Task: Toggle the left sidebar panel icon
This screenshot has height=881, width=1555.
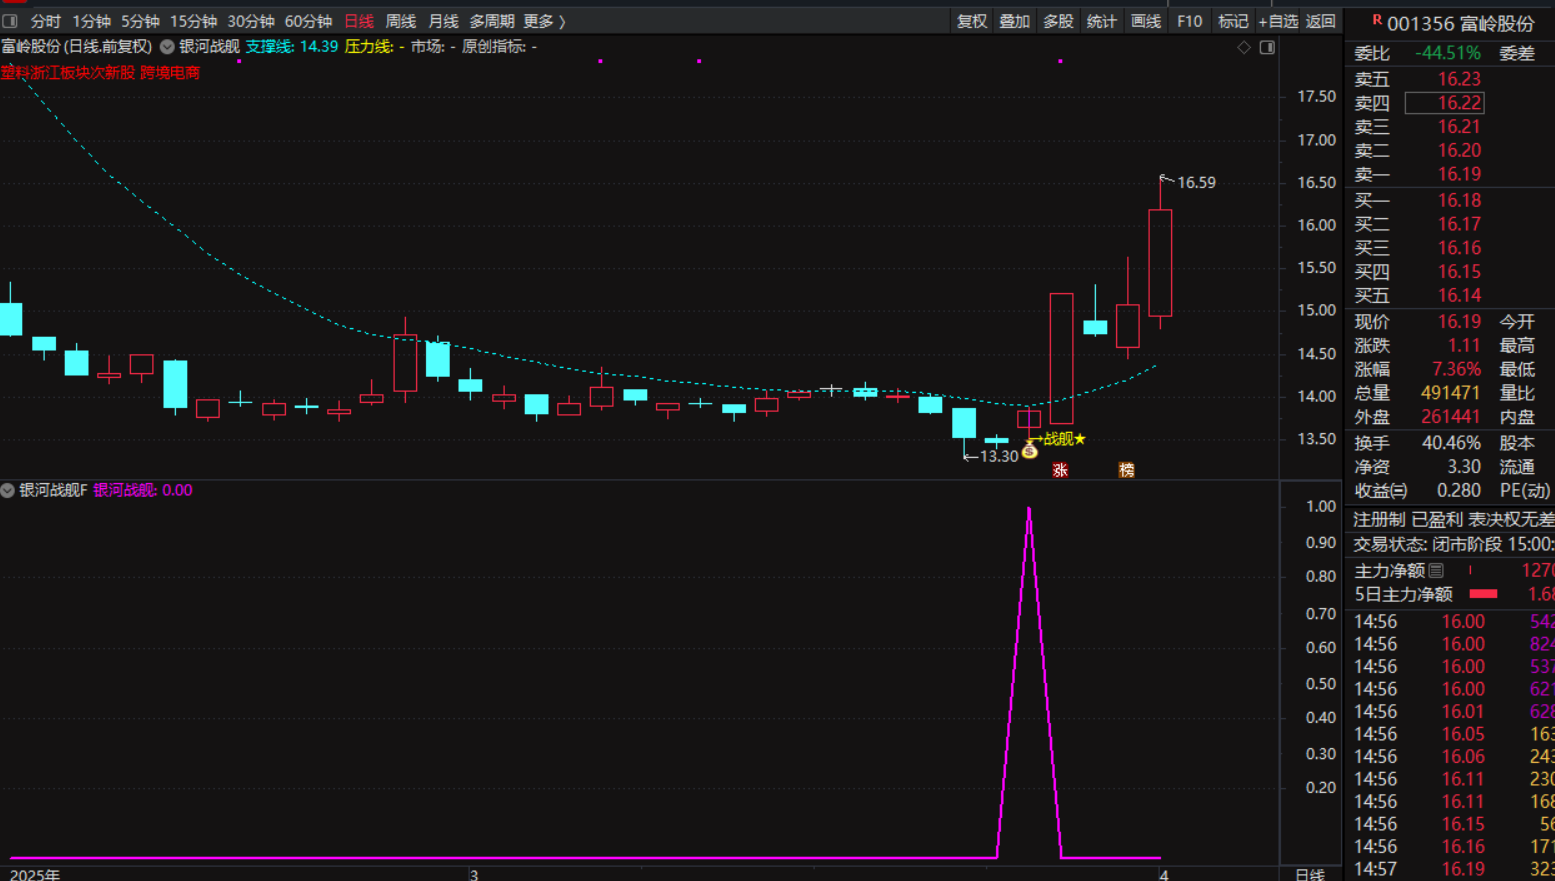Action: click(10, 21)
